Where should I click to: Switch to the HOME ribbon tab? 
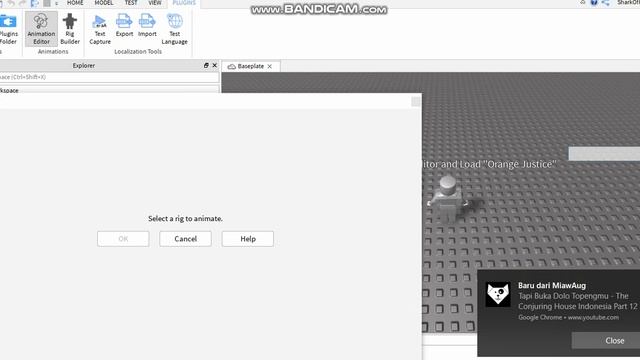coord(75,3)
